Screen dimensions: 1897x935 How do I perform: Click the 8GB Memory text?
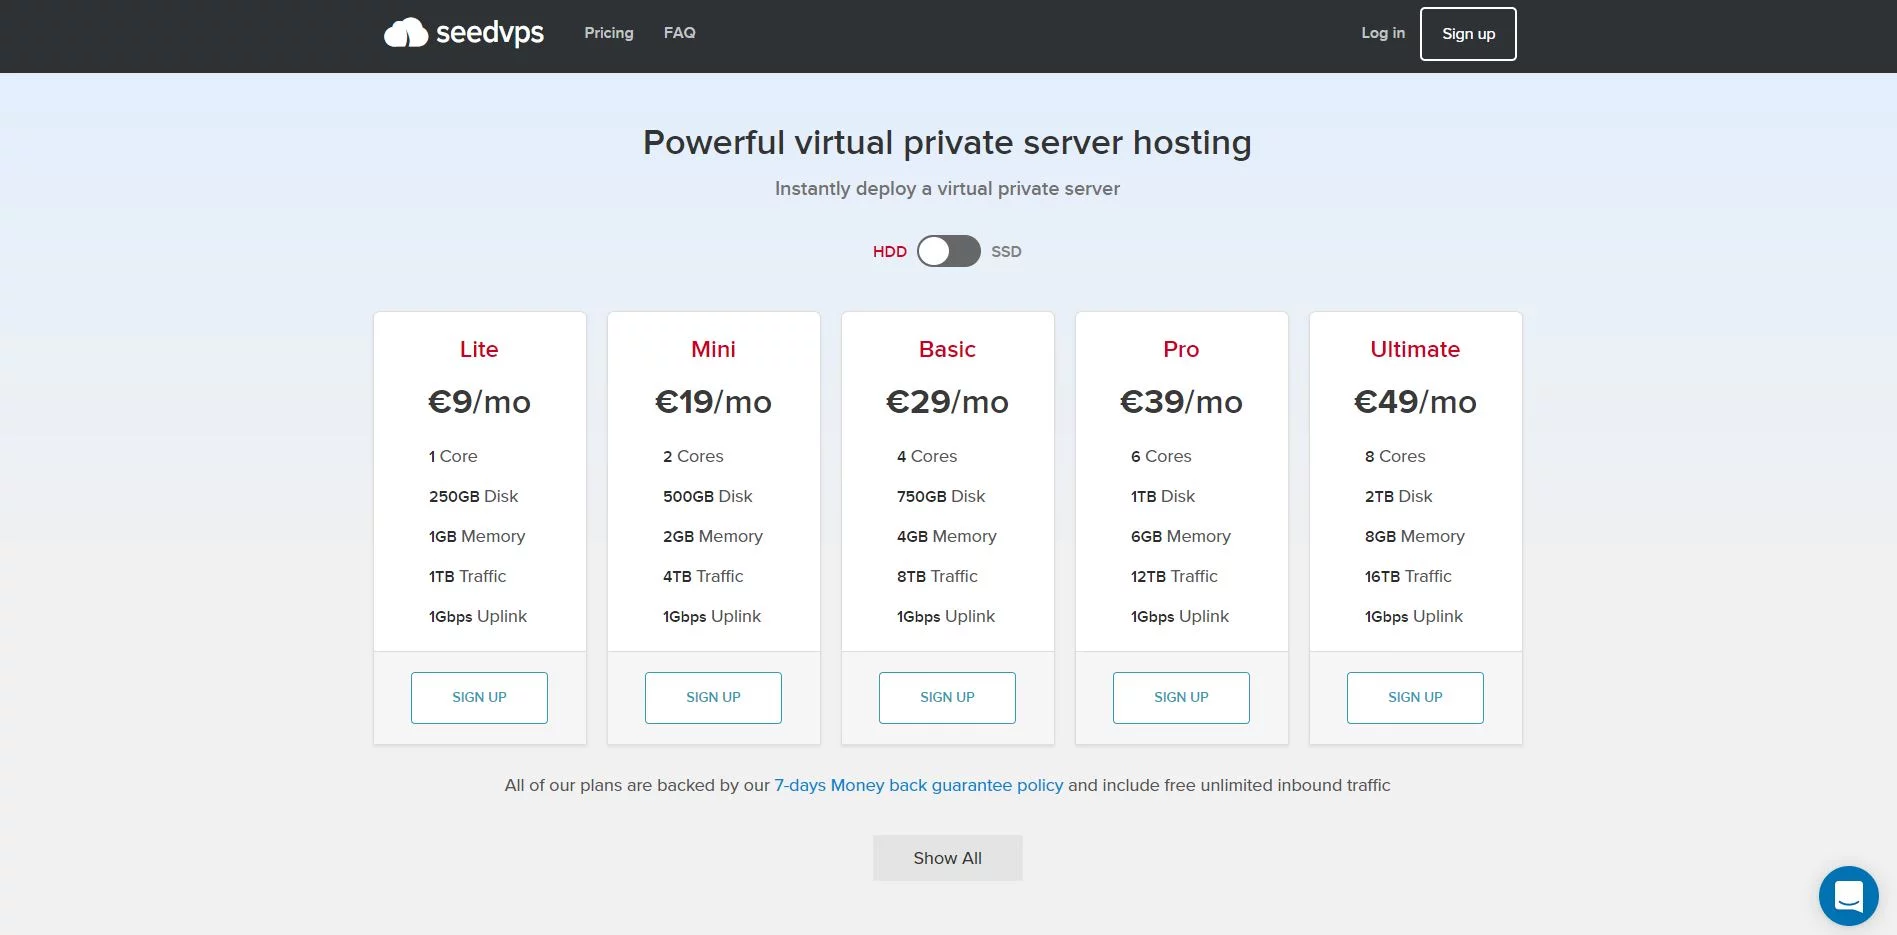click(x=1414, y=536)
